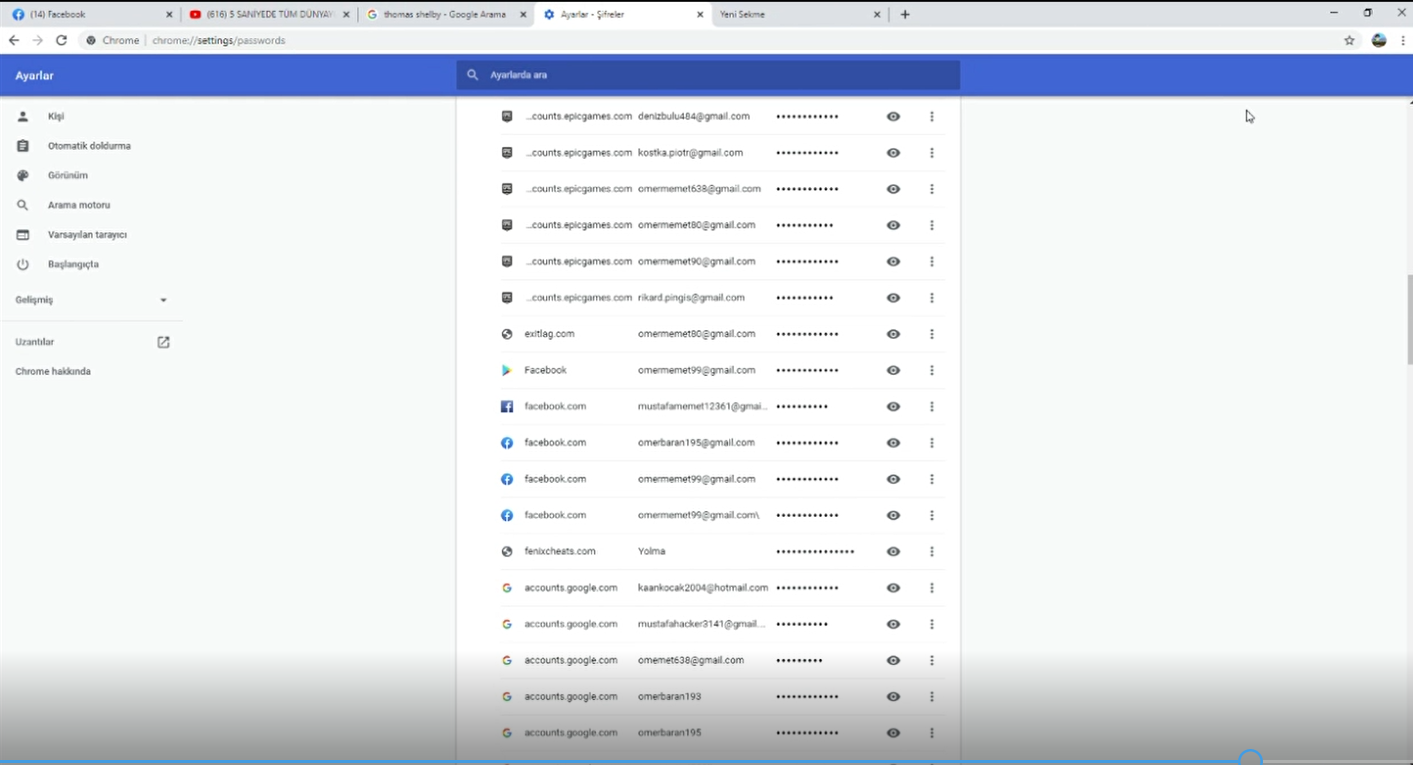Viewport: 1413px width, 765px height.
Task: Open more actions for omemet638@gmail.com row
Action: [x=932, y=660]
